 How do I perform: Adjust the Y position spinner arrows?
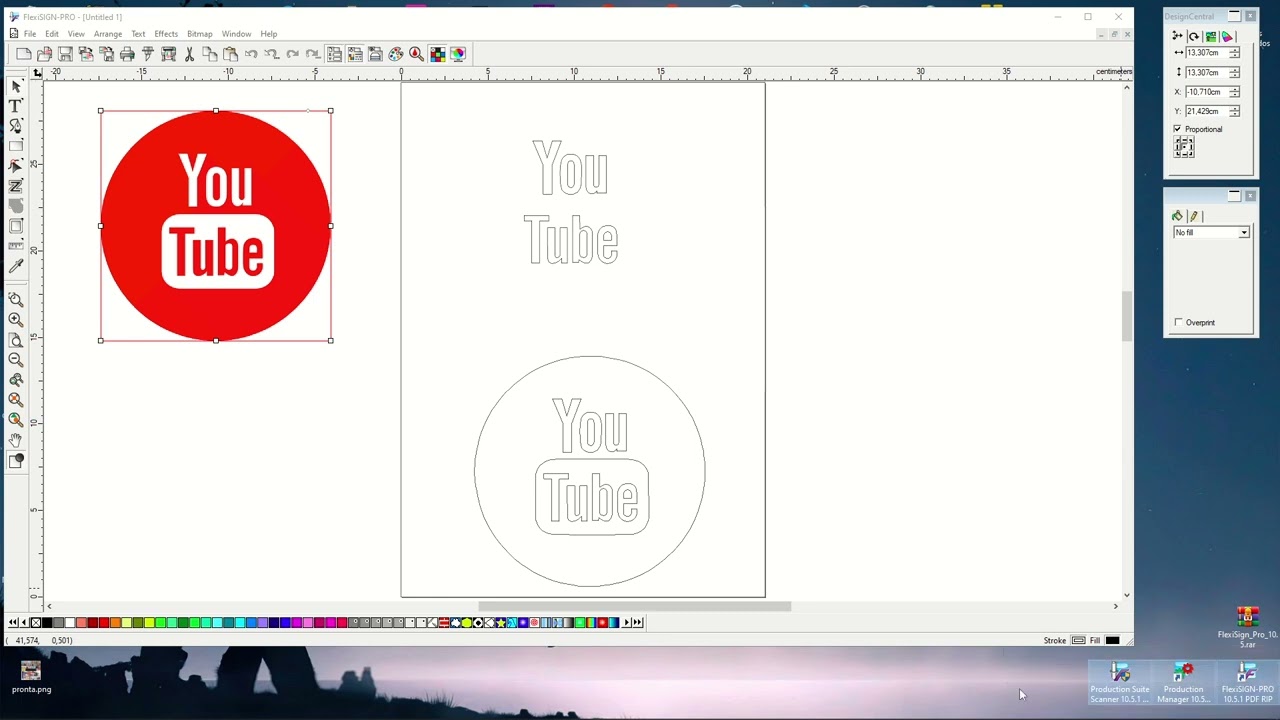tap(1235, 111)
